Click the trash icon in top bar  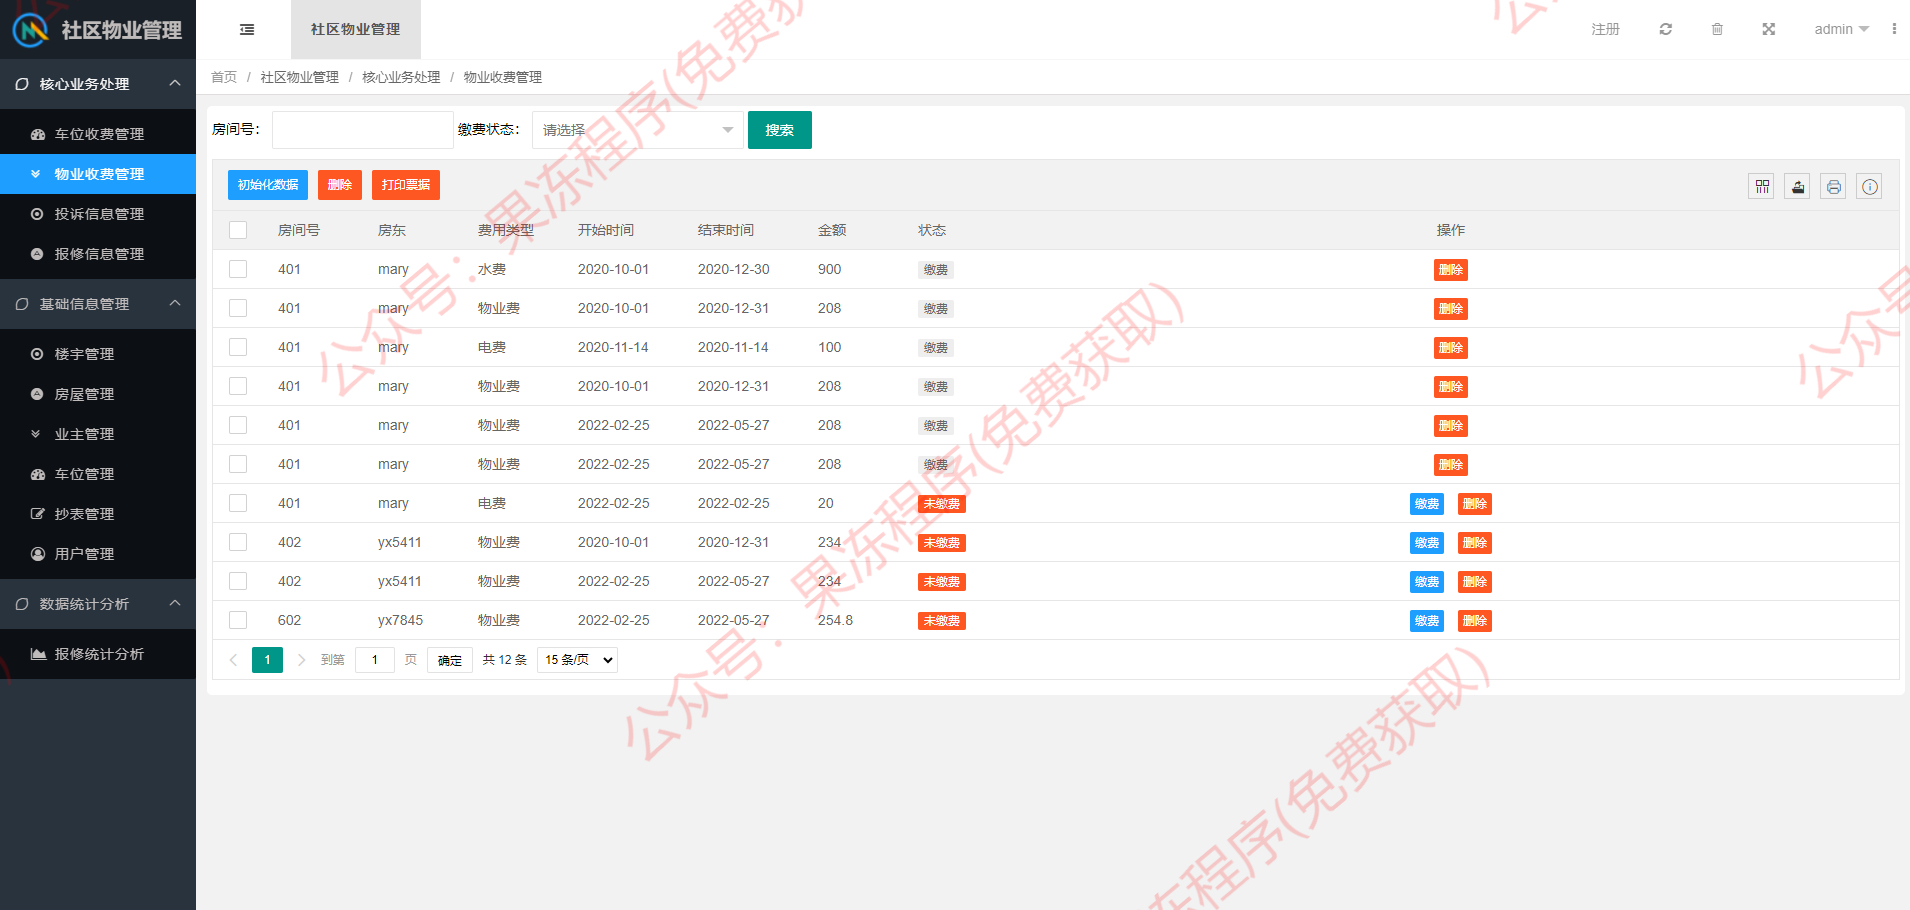(1717, 29)
